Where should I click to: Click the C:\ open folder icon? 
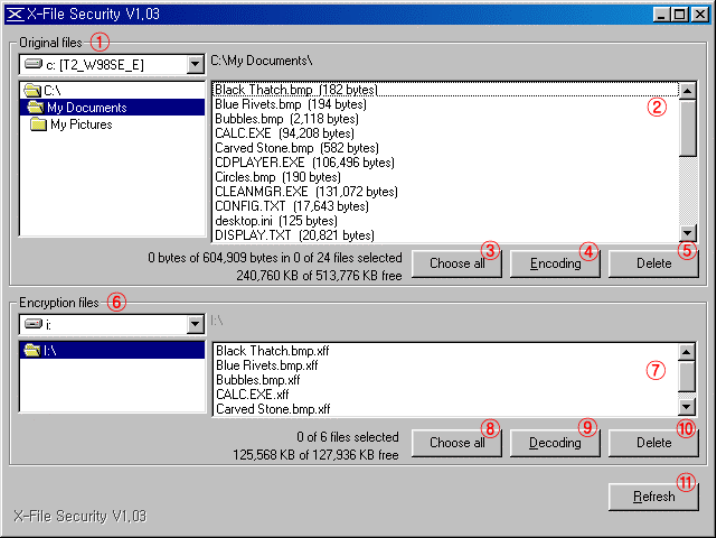32,90
